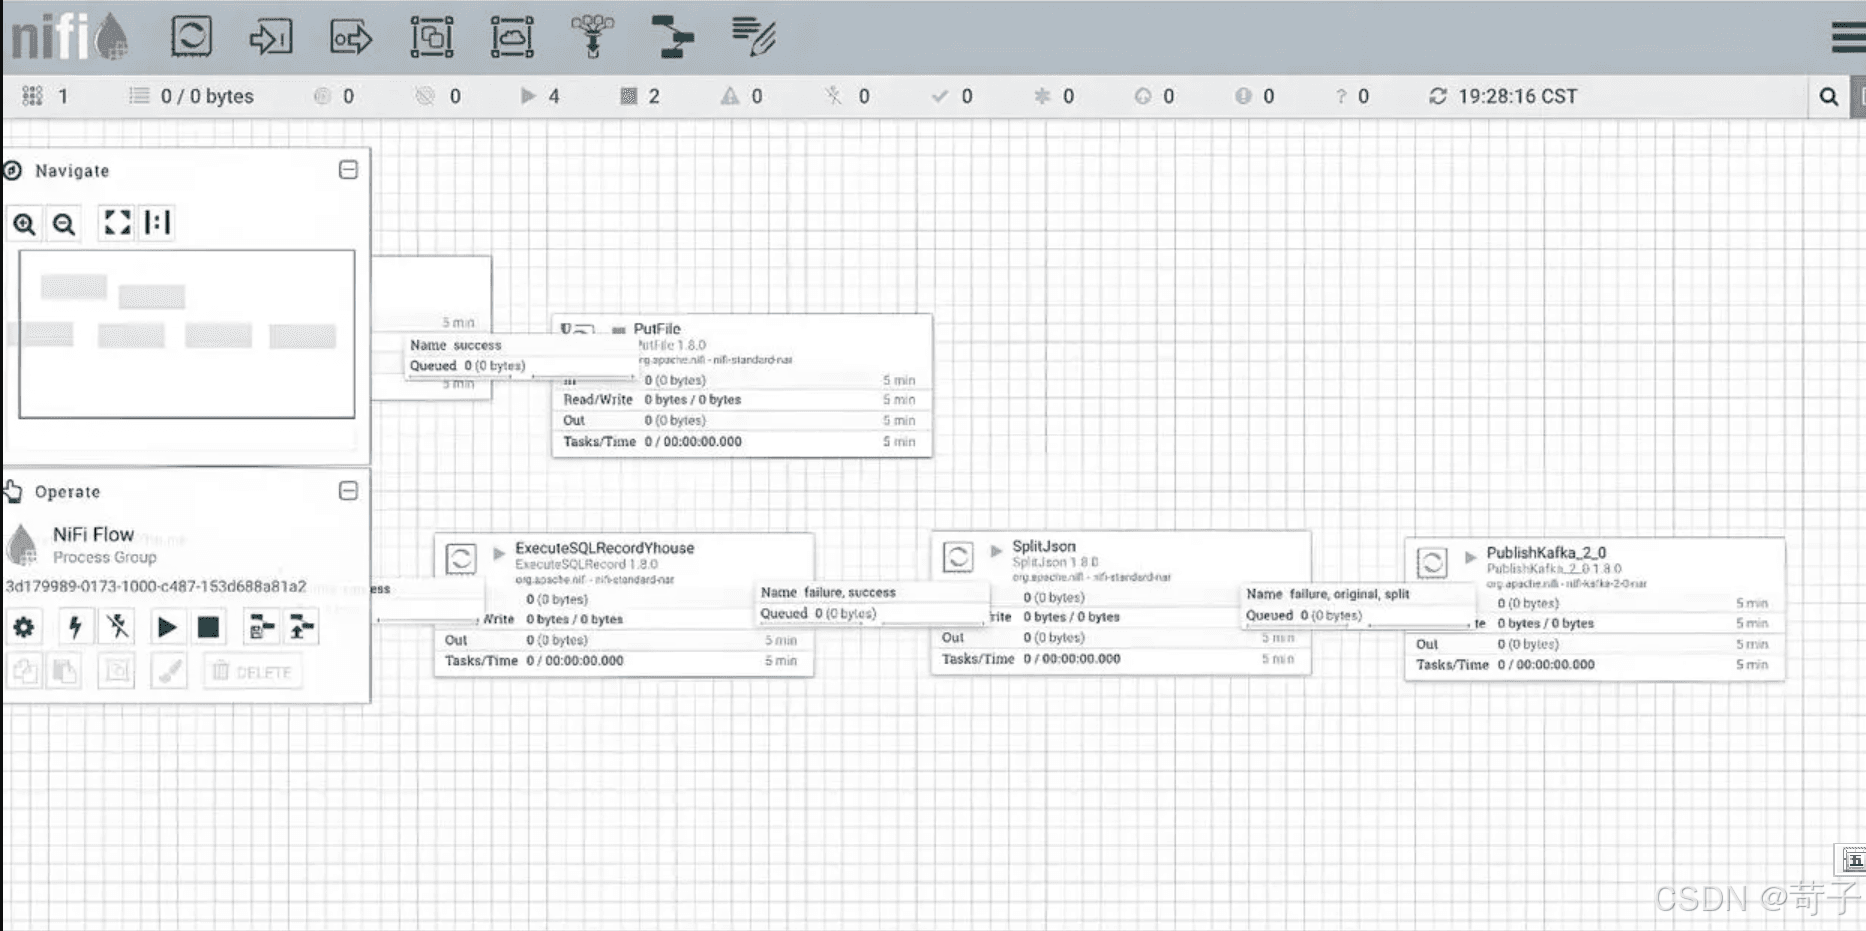The height and width of the screenshot is (931, 1866).
Task: Click the Fit to screen icon
Action: pos(117,222)
